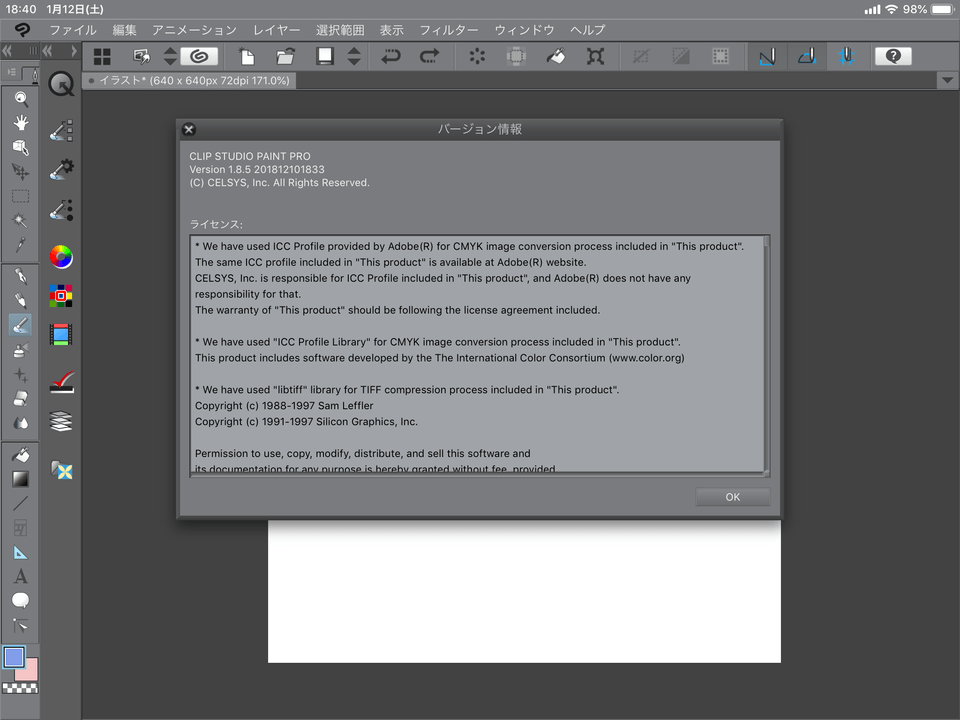
Task: Click the Redo arrow in toolbar
Action: click(429, 56)
